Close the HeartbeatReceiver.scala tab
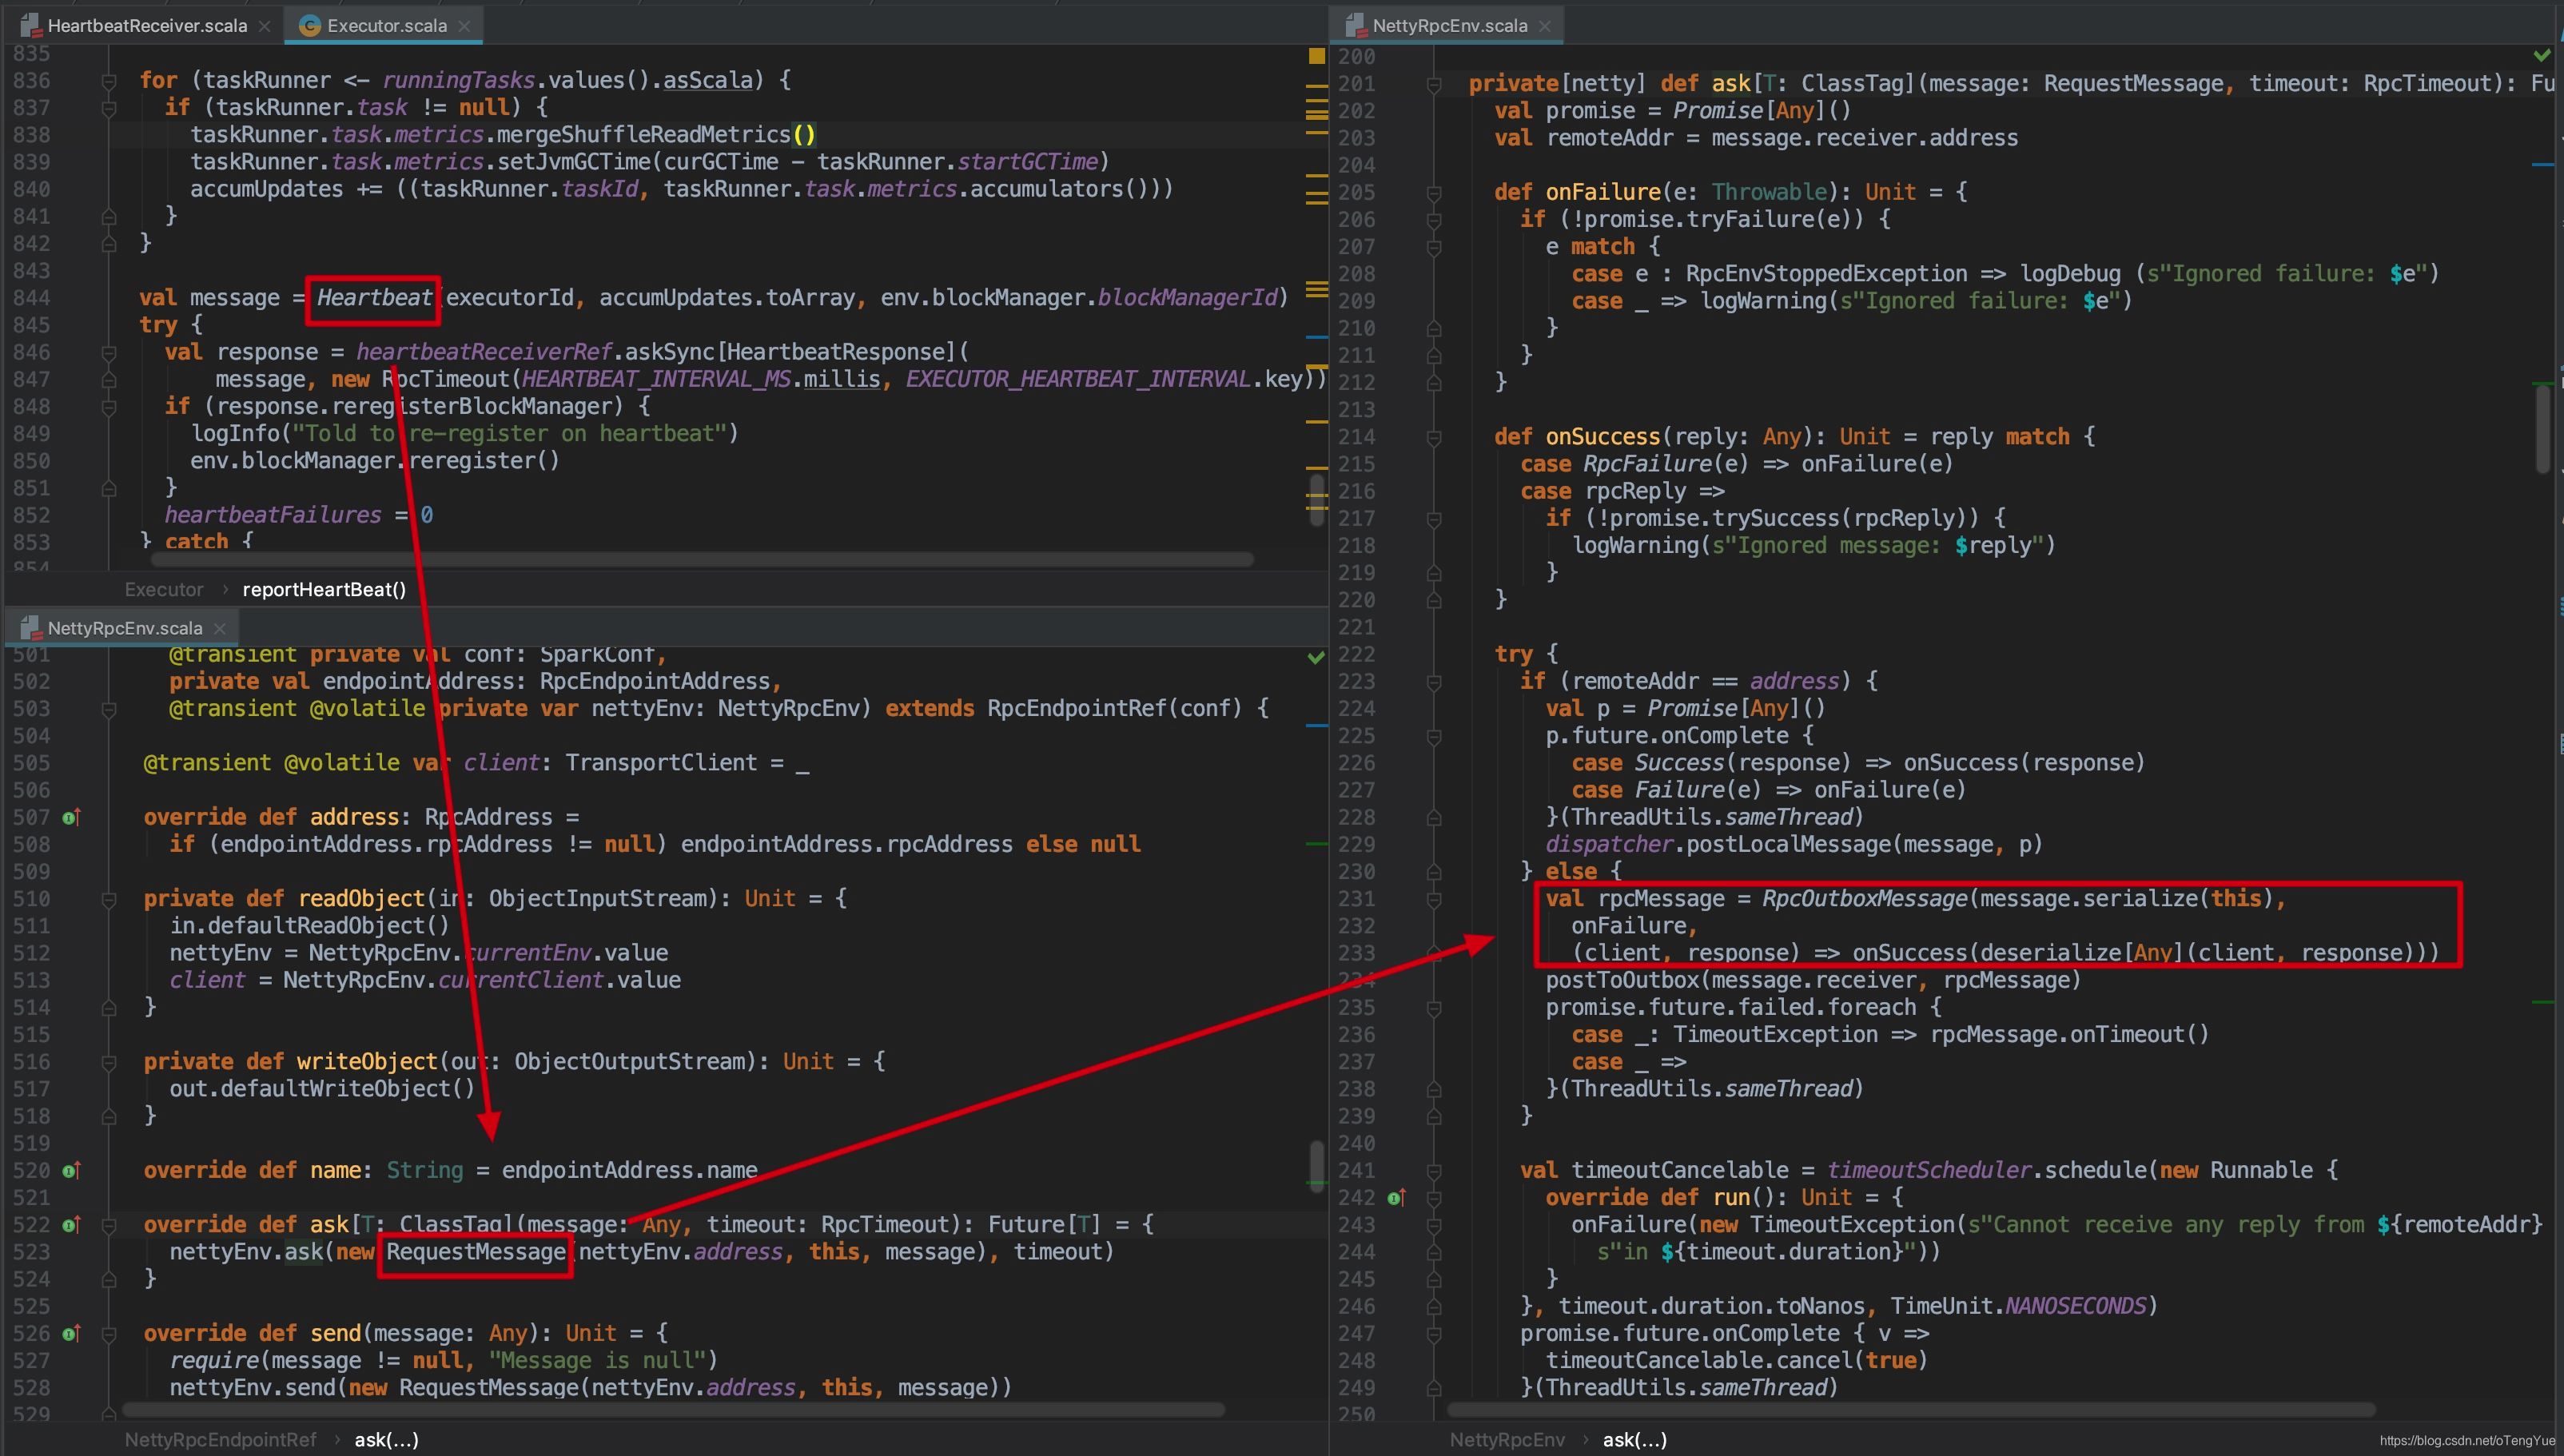 pyautogui.click(x=265, y=26)
